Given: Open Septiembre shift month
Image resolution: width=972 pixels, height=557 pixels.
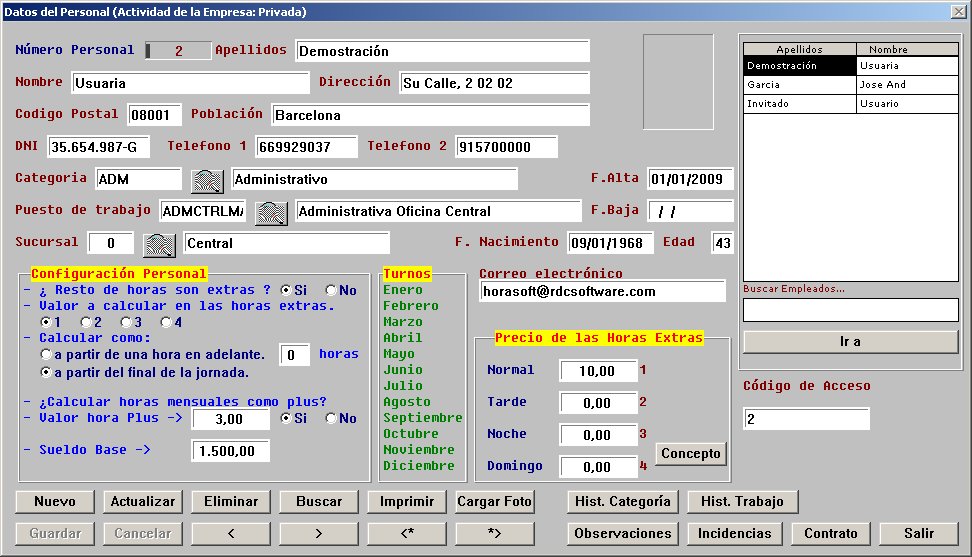Looking at the screenshot, I should [423, 418].
